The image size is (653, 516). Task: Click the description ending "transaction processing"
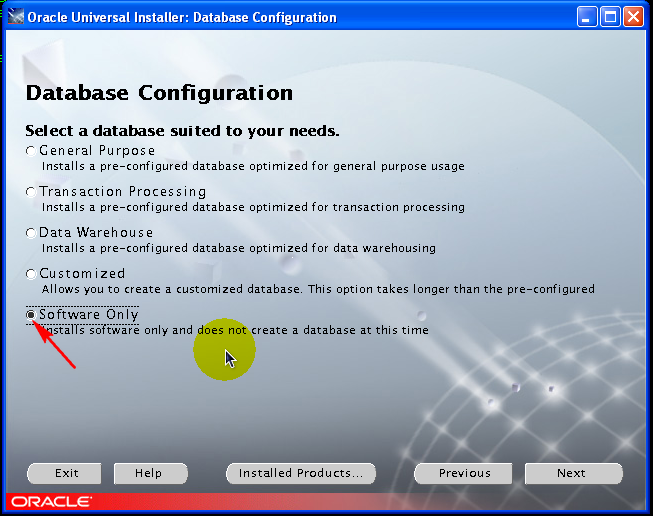tap(253, 207)
